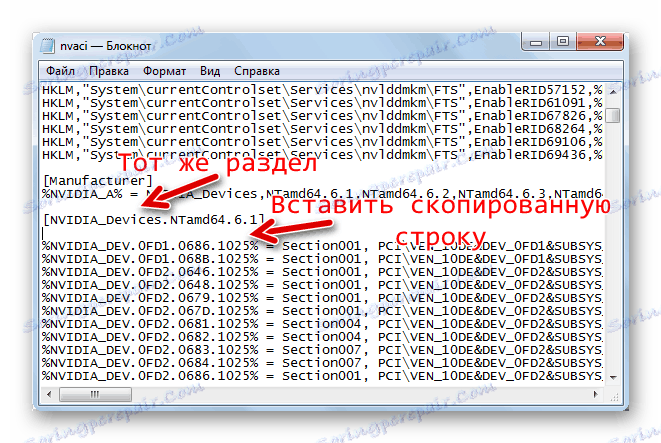The height and width of the screenshot is (443, 661).
Task: Click the line with EnableRID69436
Action: 322,155
